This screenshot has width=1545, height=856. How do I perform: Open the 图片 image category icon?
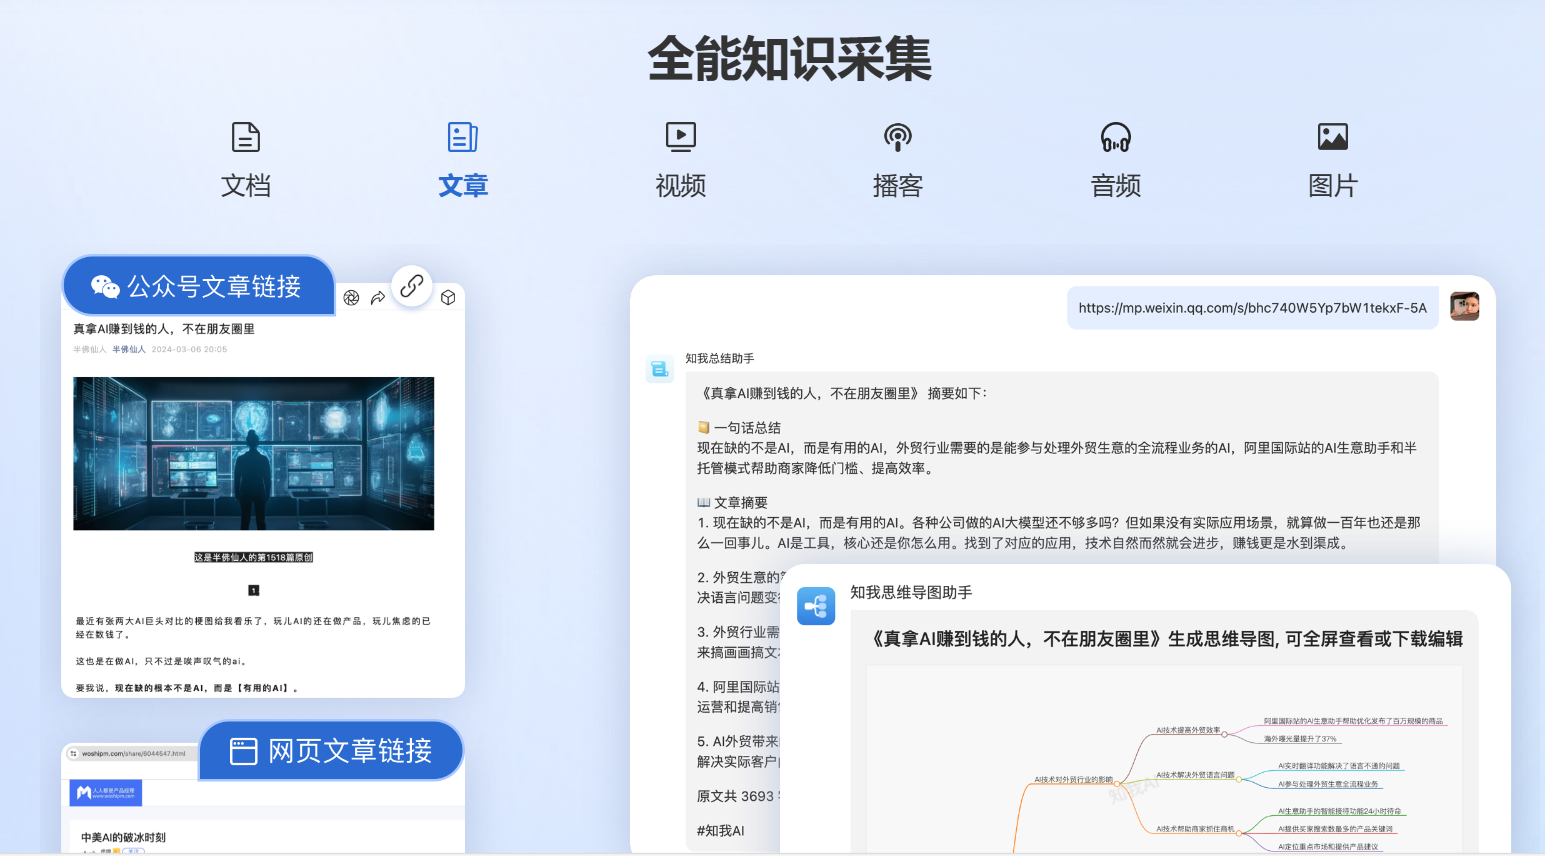click(x=1332, y=137)
